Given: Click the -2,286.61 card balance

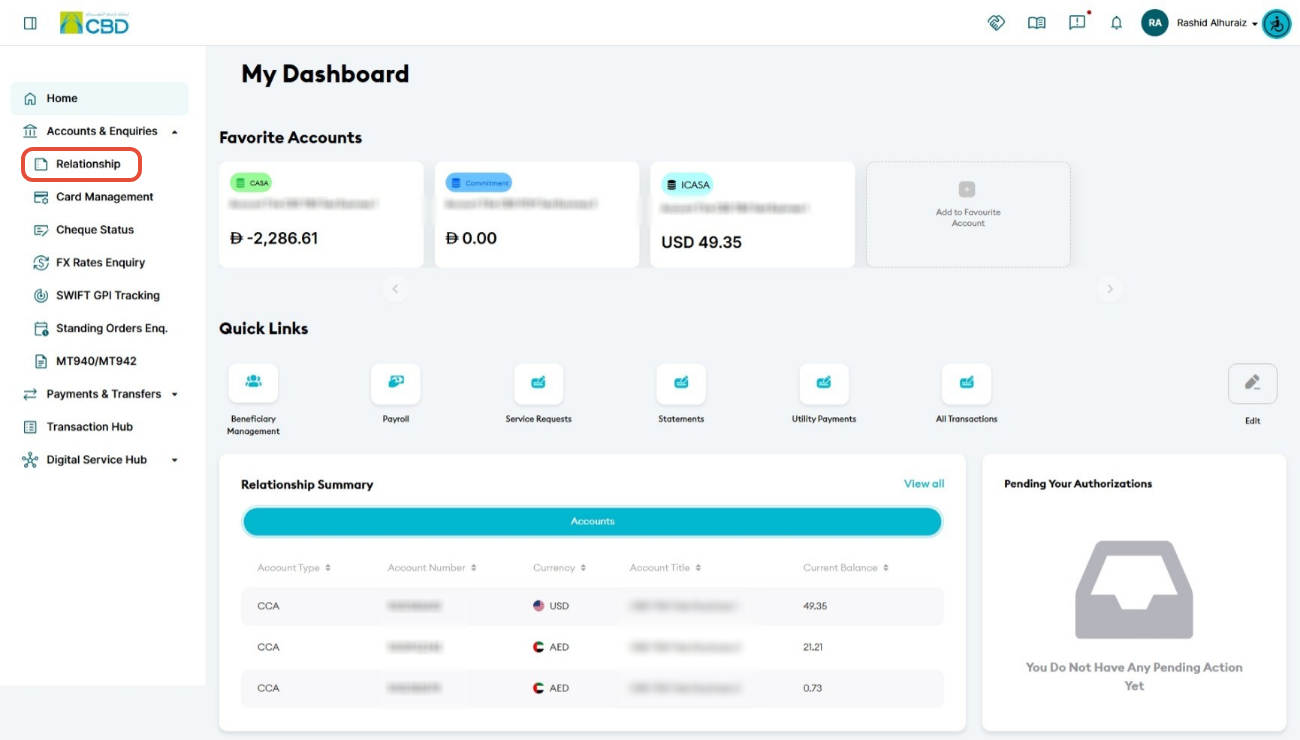Looking at the screenshot, I should 274,239.
